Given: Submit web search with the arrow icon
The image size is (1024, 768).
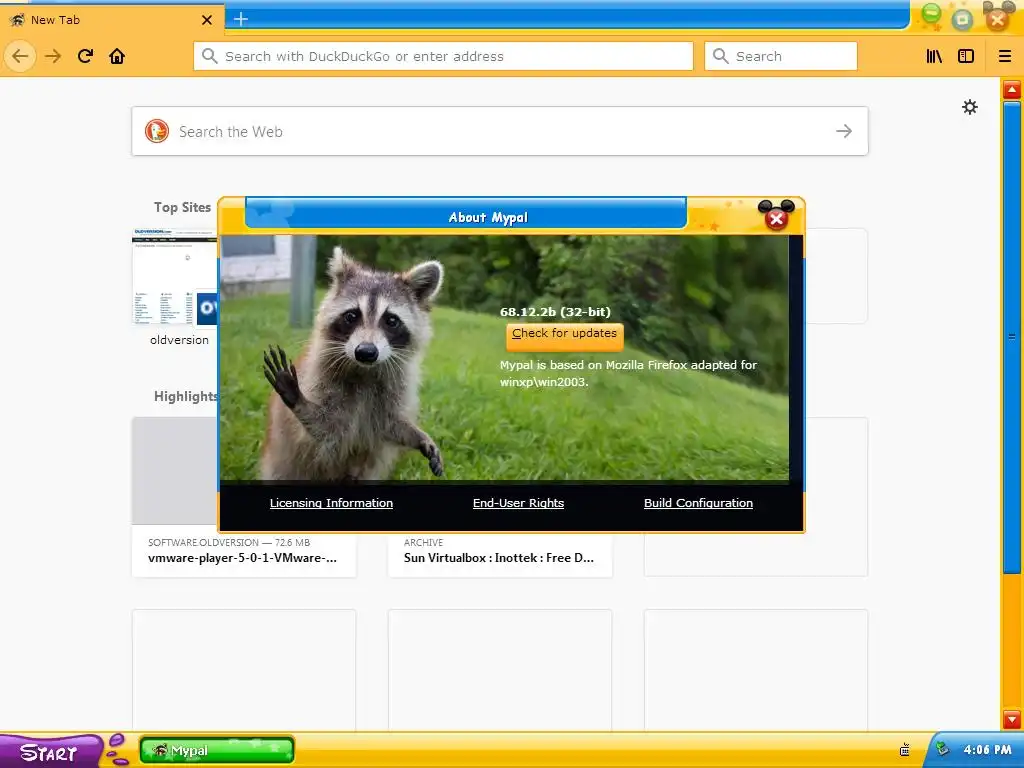Looking at the screenshot, I should pos(844,131).
